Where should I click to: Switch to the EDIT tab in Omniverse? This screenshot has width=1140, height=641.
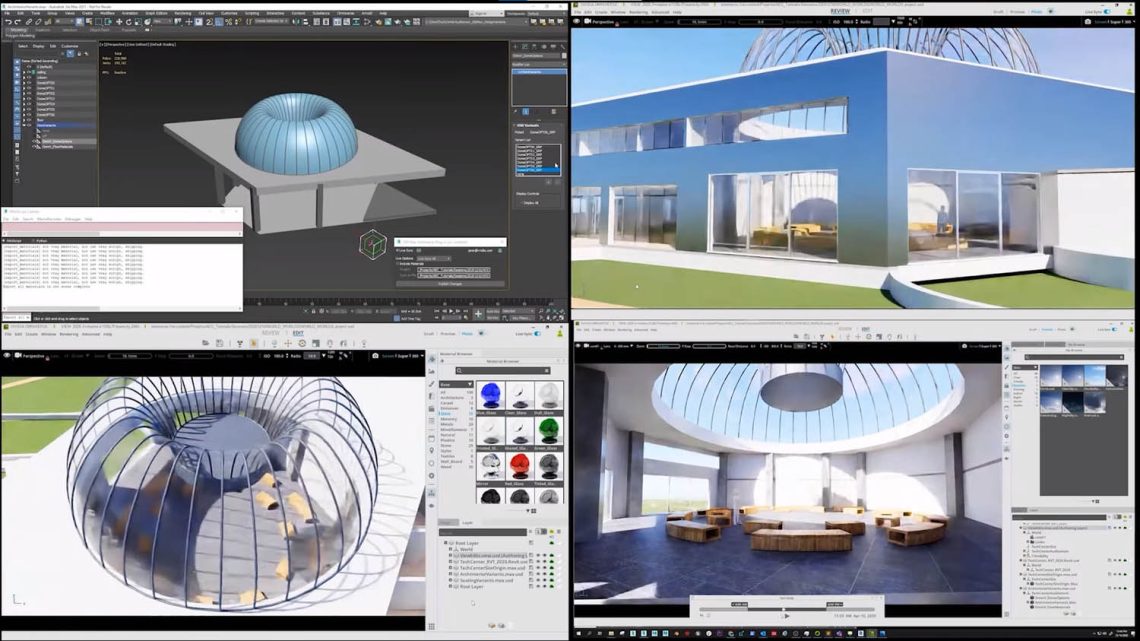tap(869, 10)
